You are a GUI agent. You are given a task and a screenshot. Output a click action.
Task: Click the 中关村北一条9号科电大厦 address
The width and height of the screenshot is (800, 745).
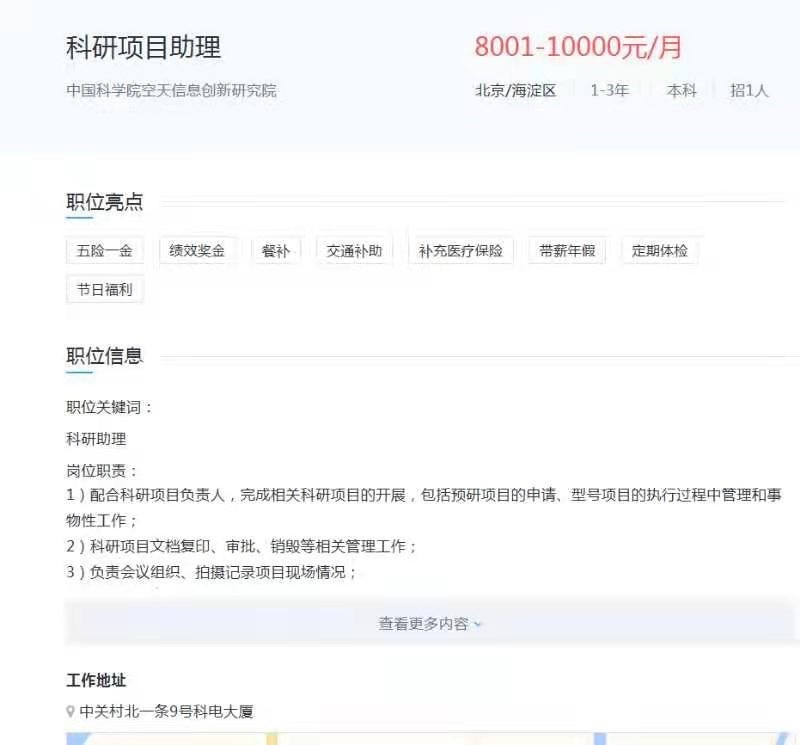[x=166, y=712]
